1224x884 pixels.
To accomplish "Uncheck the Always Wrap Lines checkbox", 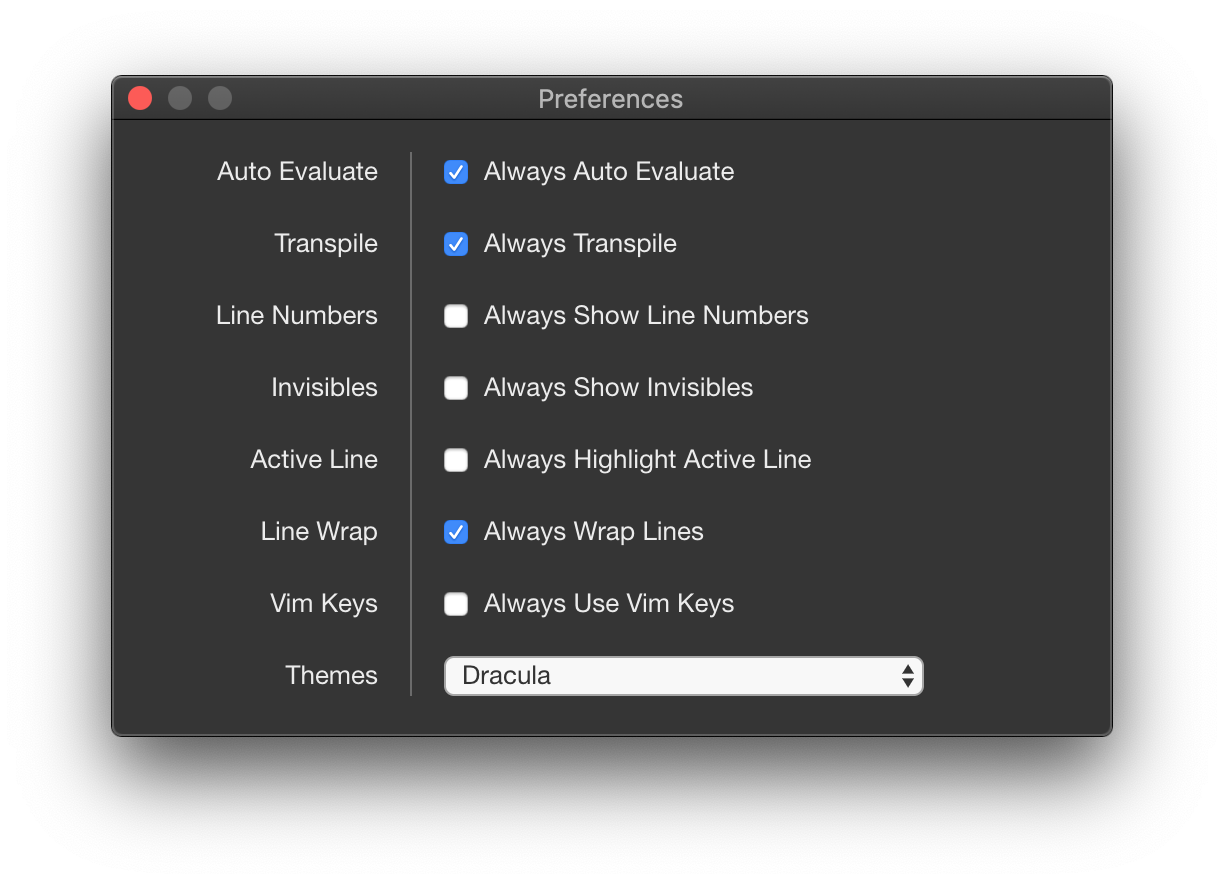I will pos(456,532).
